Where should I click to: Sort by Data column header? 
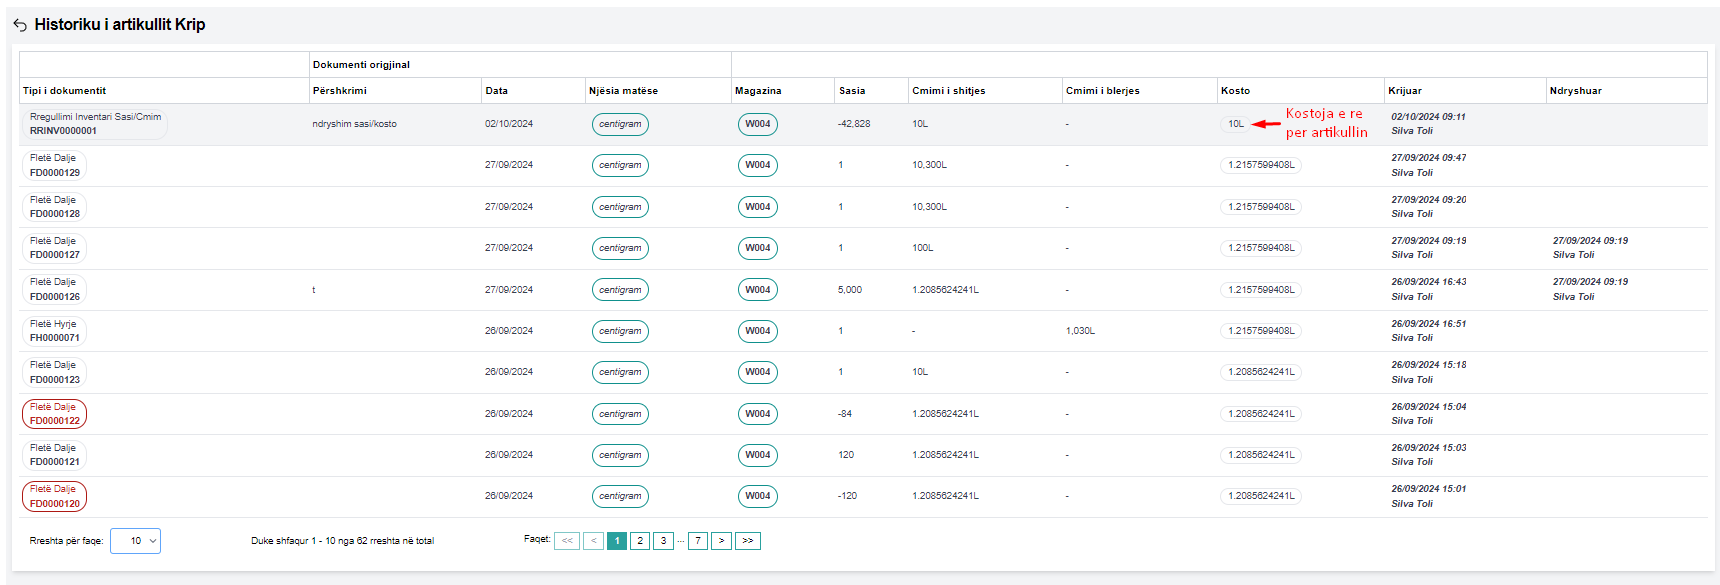pyautogui.click(x=497, y=91)
